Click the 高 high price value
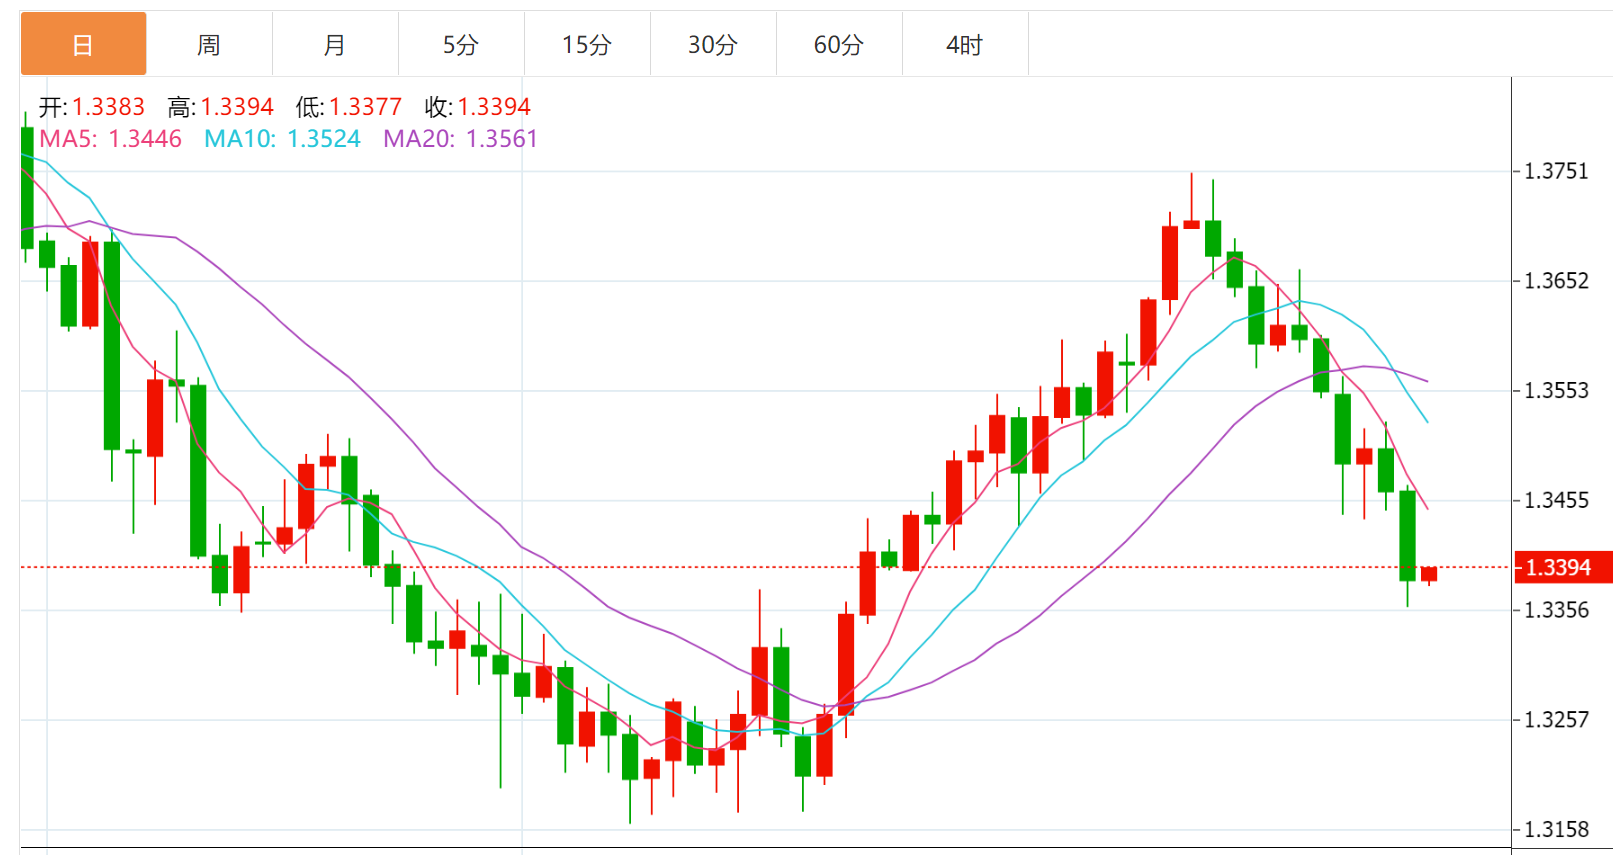Viewport: 1613px width, 855px height. click(237, 107)
